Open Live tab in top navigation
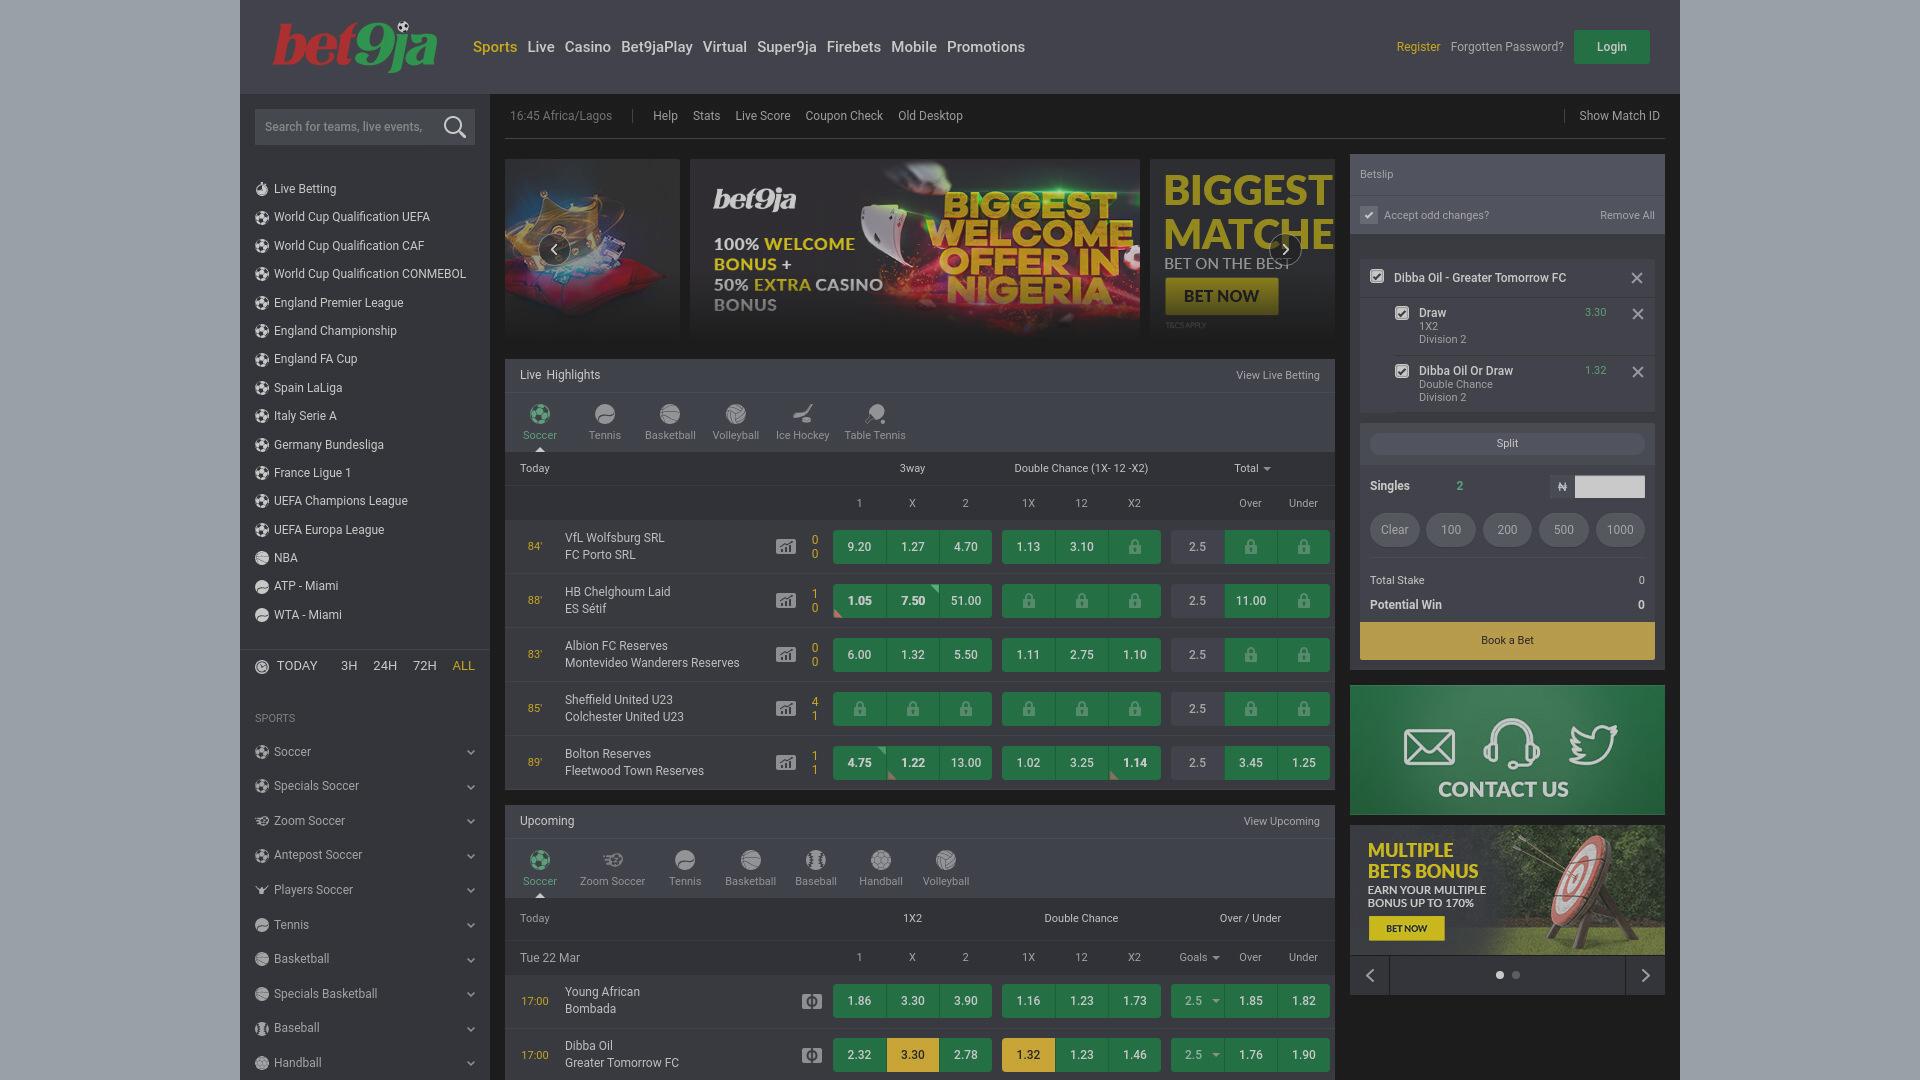The height and width of the screenshot is (1080, 1920). [541, 47]
